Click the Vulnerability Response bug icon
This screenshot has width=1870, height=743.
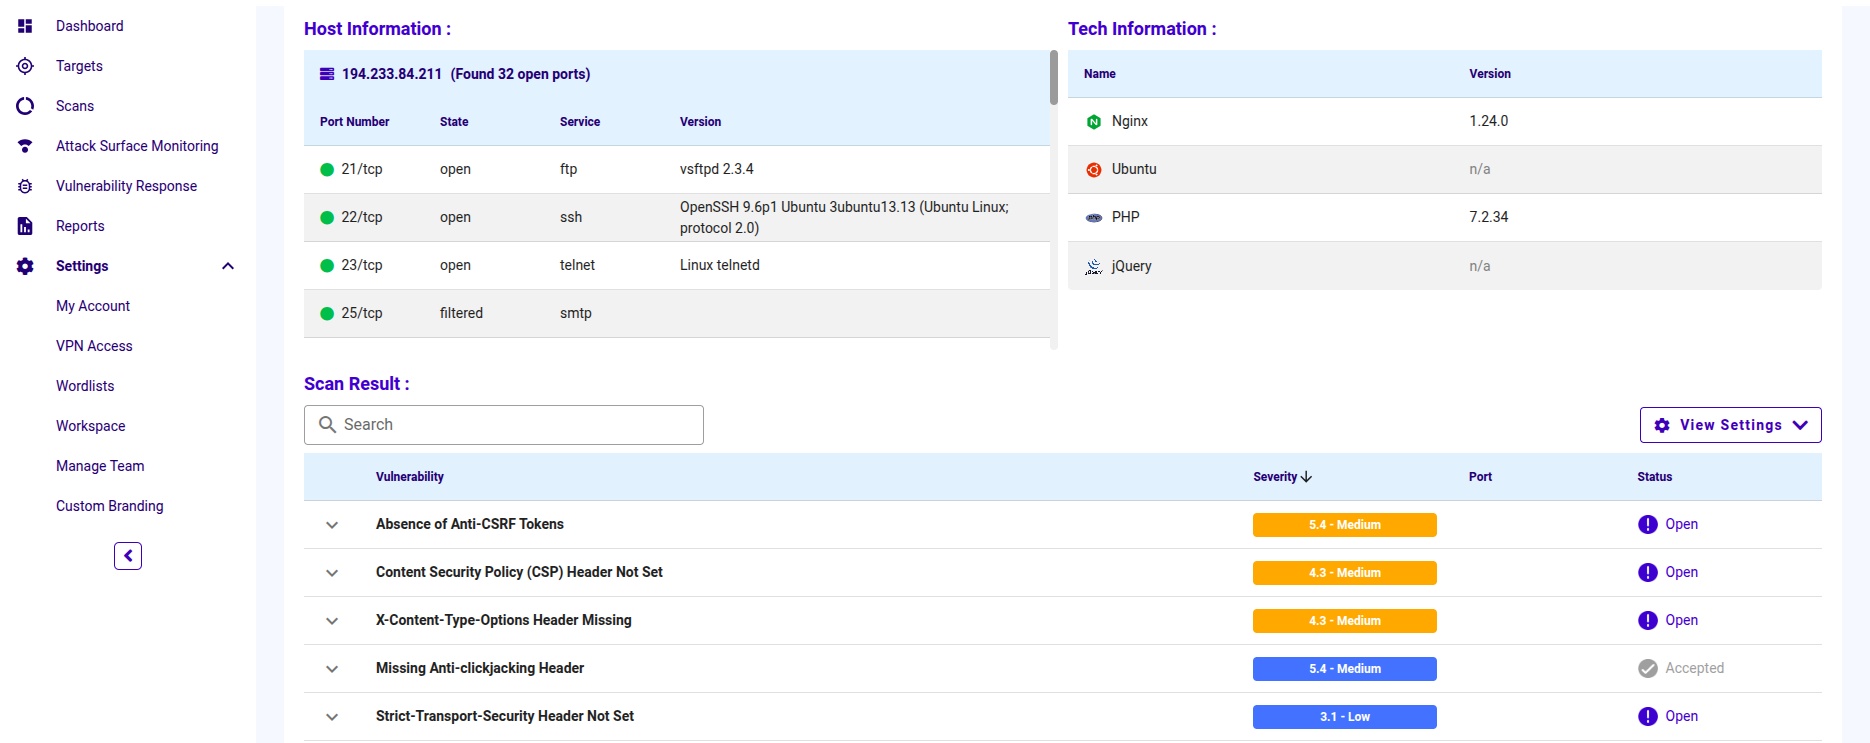pyautogui.click(x=25, y=186)
